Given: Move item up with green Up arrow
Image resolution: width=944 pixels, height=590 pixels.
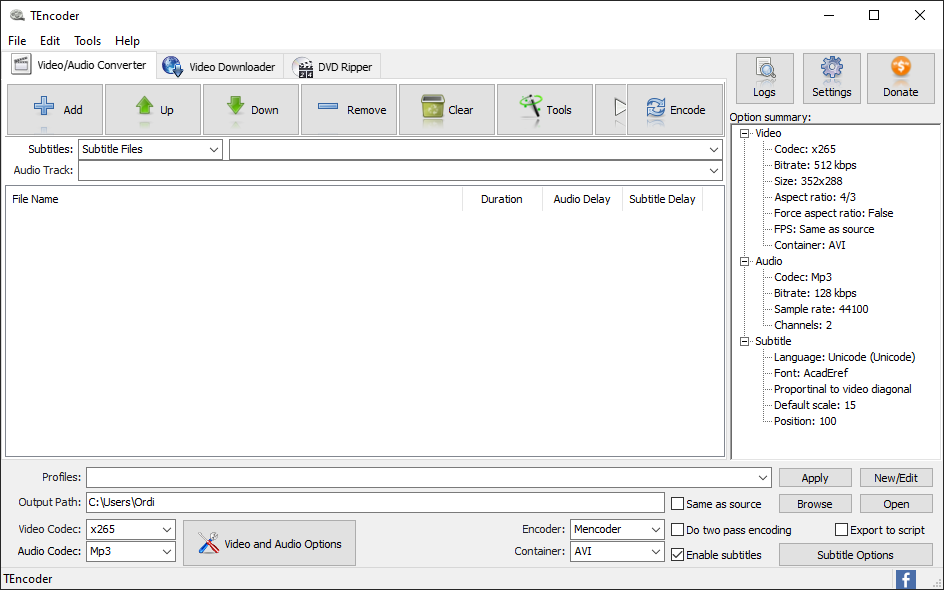Looking at the screenshot, I should coord(153,110).
